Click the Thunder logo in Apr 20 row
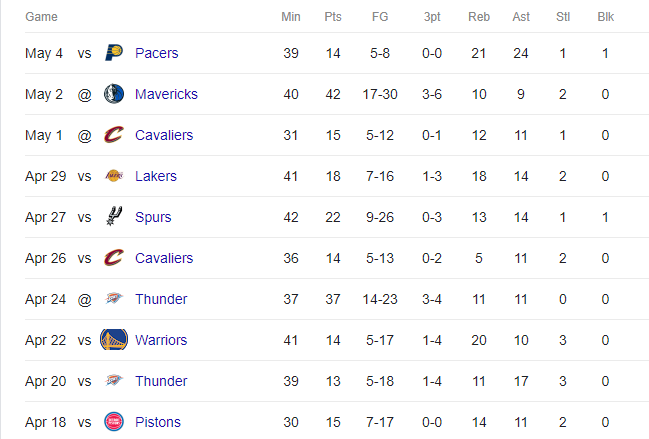Screen dimensions: 649x439 pos(114,380)
